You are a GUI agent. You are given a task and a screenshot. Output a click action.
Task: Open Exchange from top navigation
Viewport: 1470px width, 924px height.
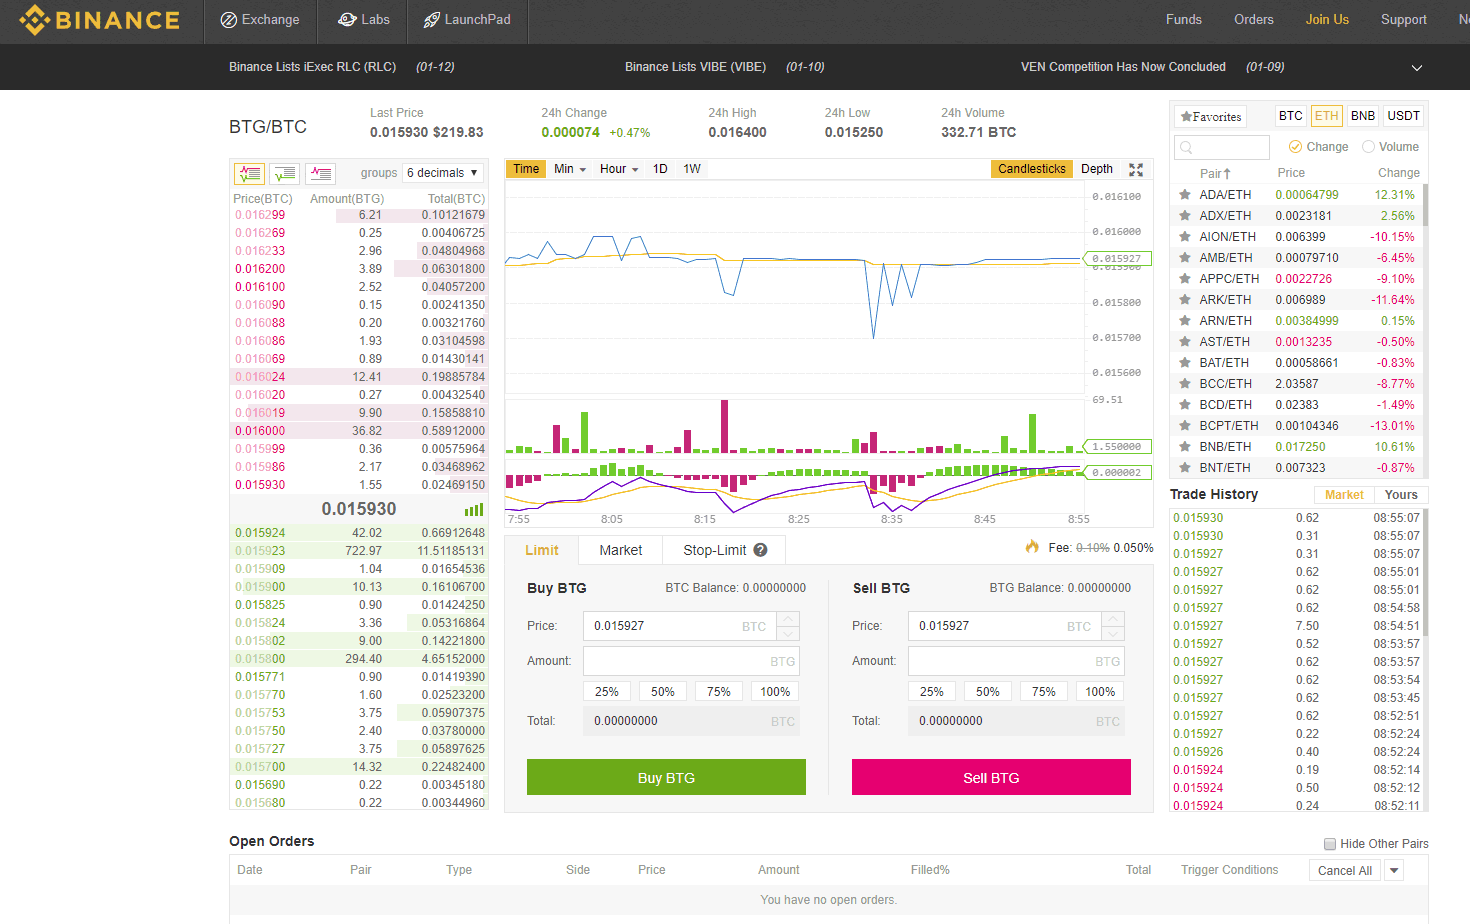(260, 20)
